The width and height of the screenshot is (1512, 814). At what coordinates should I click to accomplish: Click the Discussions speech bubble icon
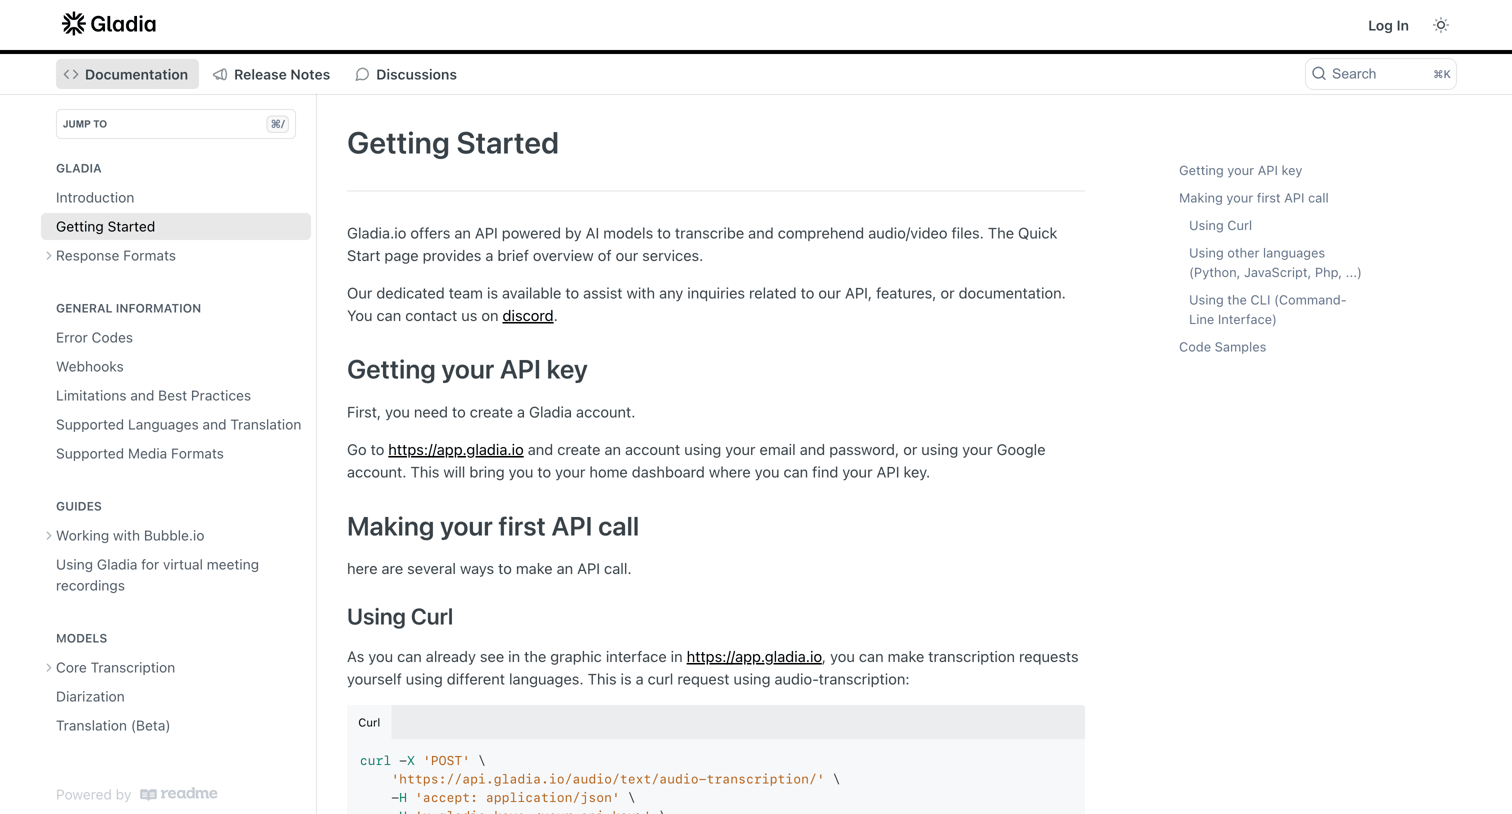coord(362,74)
